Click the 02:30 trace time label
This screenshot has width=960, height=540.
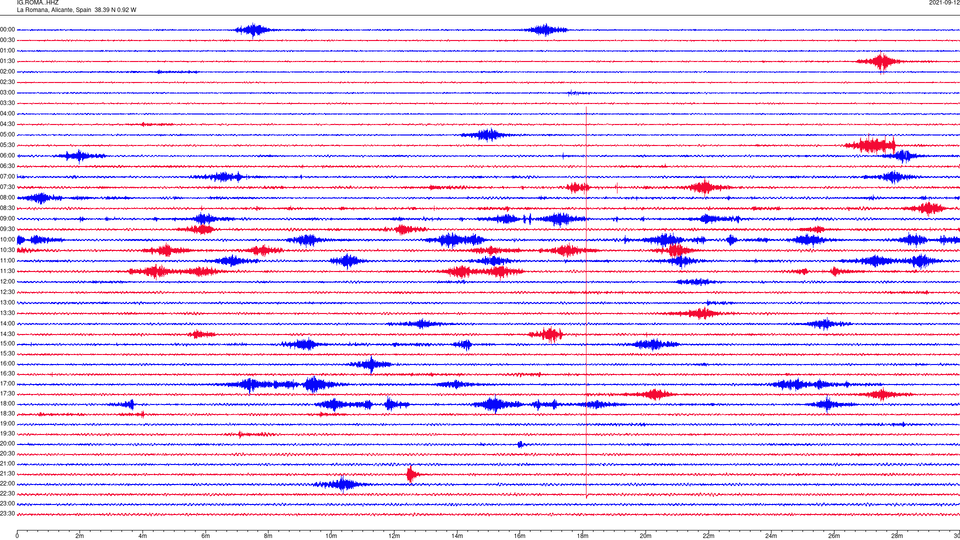[x=7, y=82]
